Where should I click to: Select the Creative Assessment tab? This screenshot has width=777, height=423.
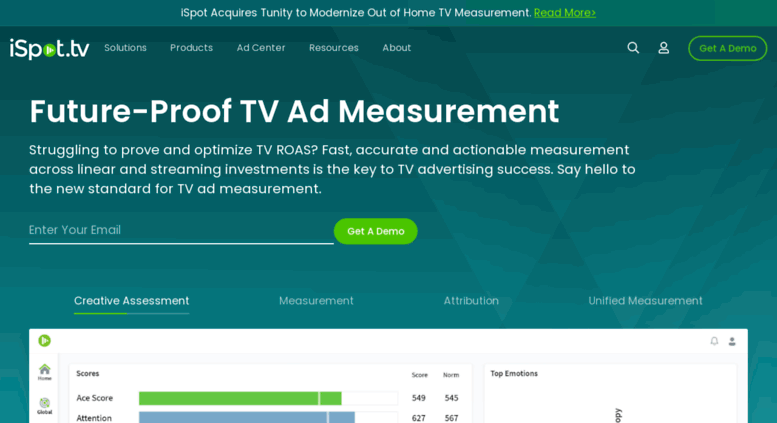[x=131, y=301]
